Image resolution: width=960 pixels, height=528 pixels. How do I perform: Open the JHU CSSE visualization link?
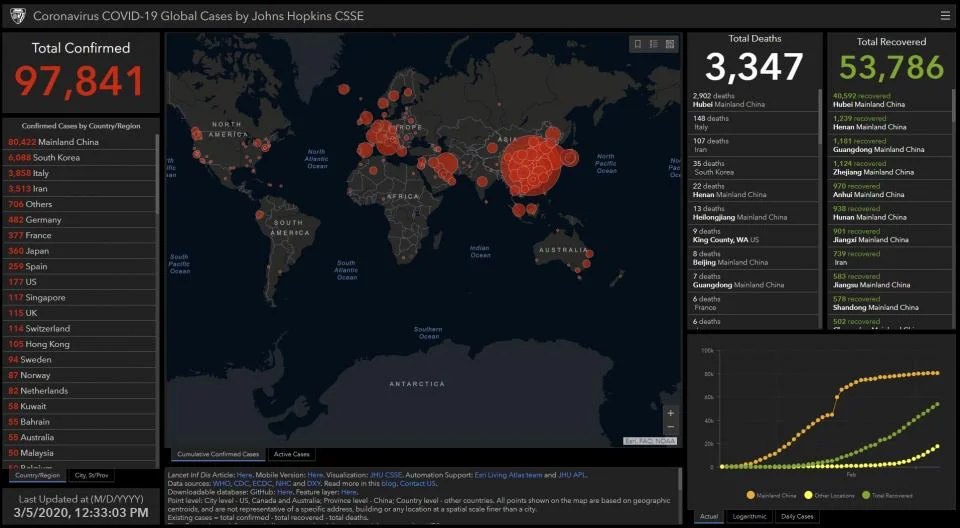(x=386, y=475)
